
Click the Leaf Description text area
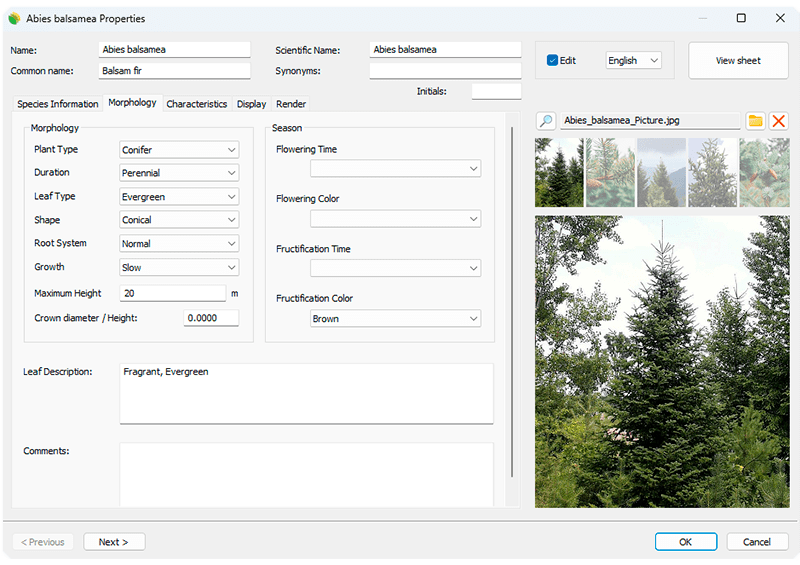306,394
